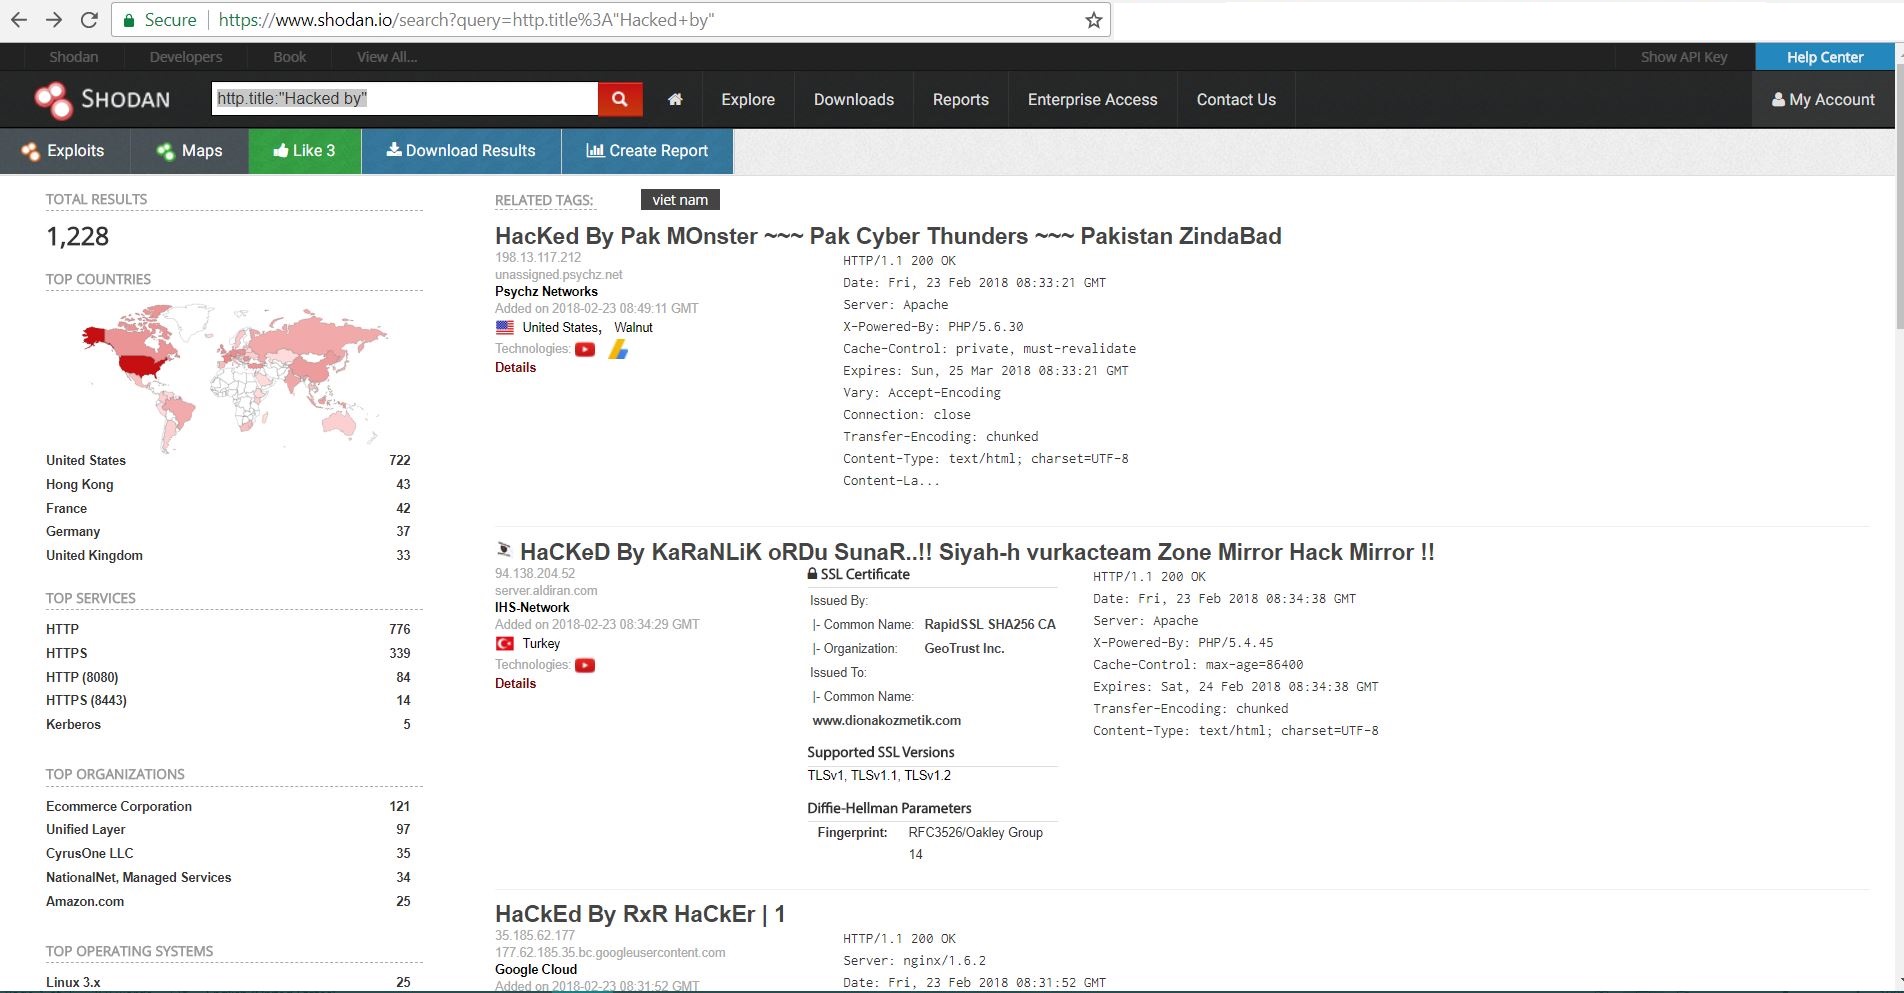1904x993 pixels.
Task: Click the green secure padlock icon
Action: point(129,20)
